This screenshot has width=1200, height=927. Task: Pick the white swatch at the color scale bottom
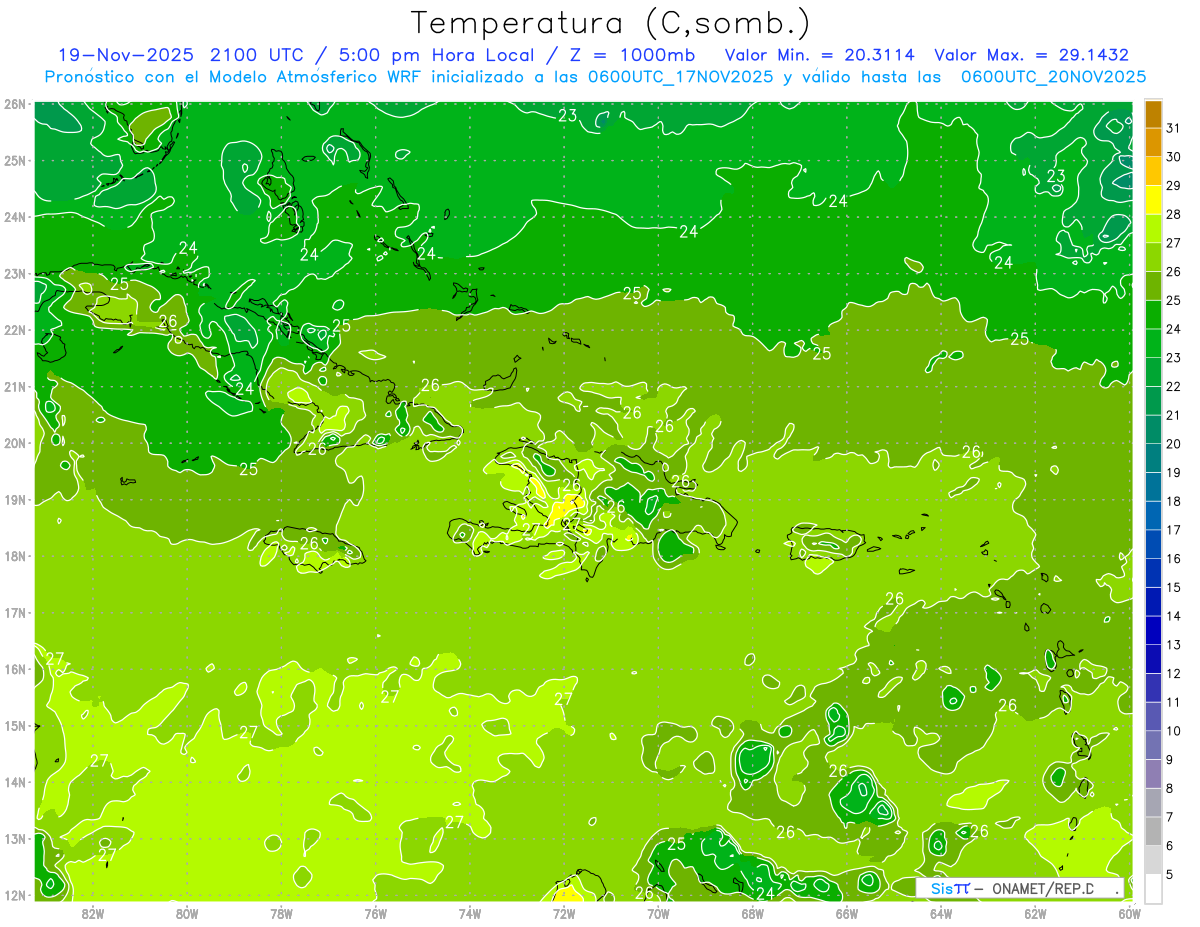(1153, 887)
